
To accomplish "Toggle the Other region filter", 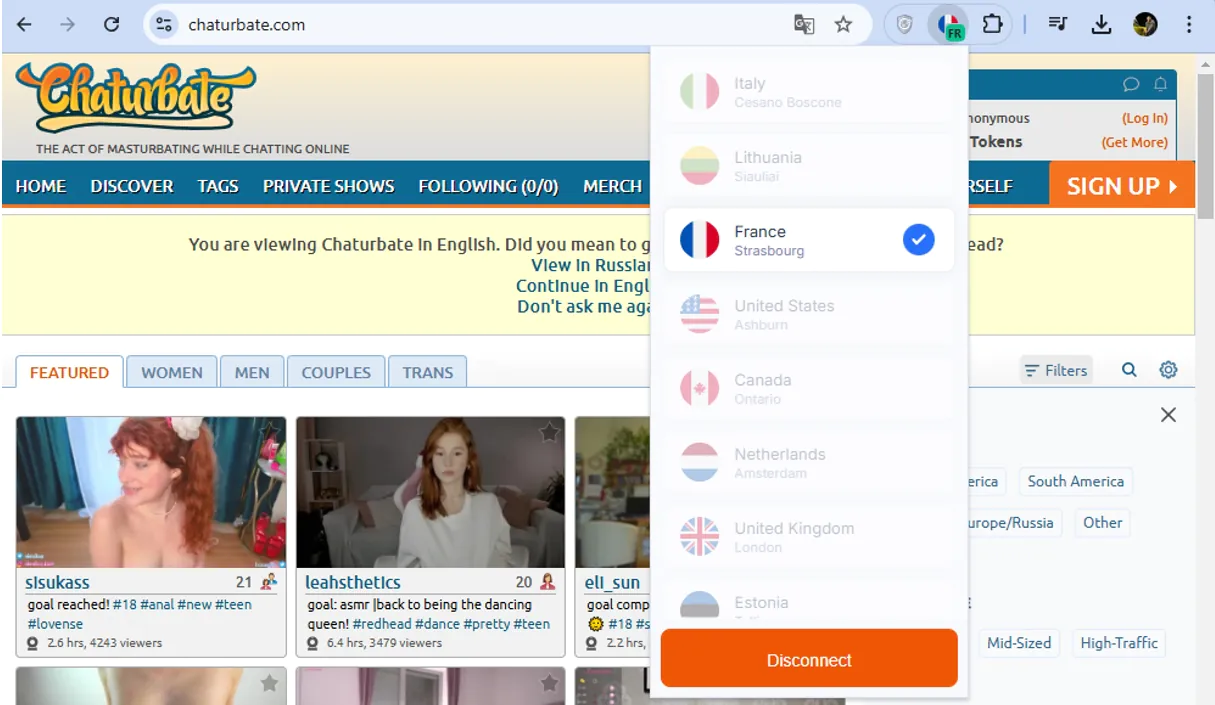I will (x=1103, y=522).
